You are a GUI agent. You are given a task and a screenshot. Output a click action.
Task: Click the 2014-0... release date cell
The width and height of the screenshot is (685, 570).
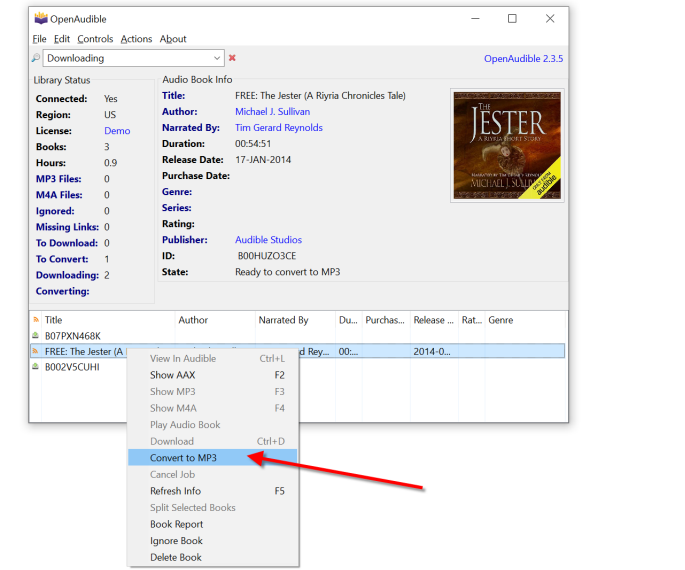(432, 351)
